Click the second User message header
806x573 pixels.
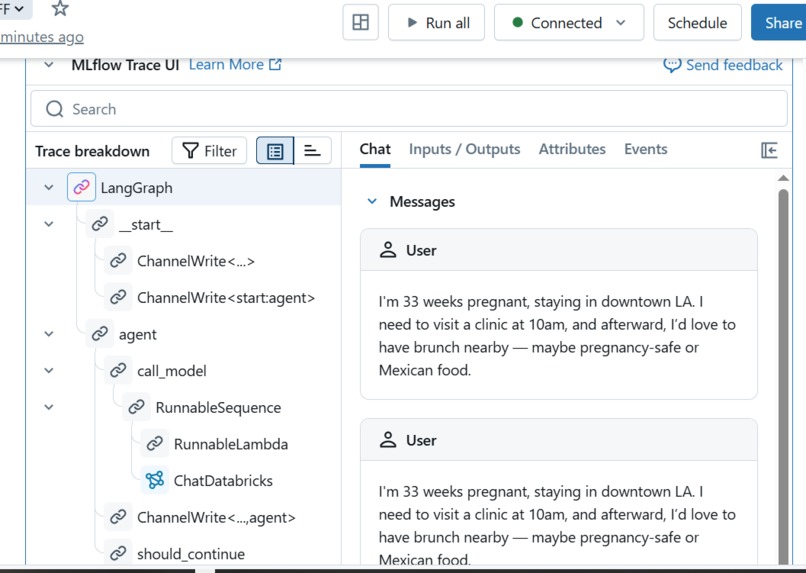(558, 440)
